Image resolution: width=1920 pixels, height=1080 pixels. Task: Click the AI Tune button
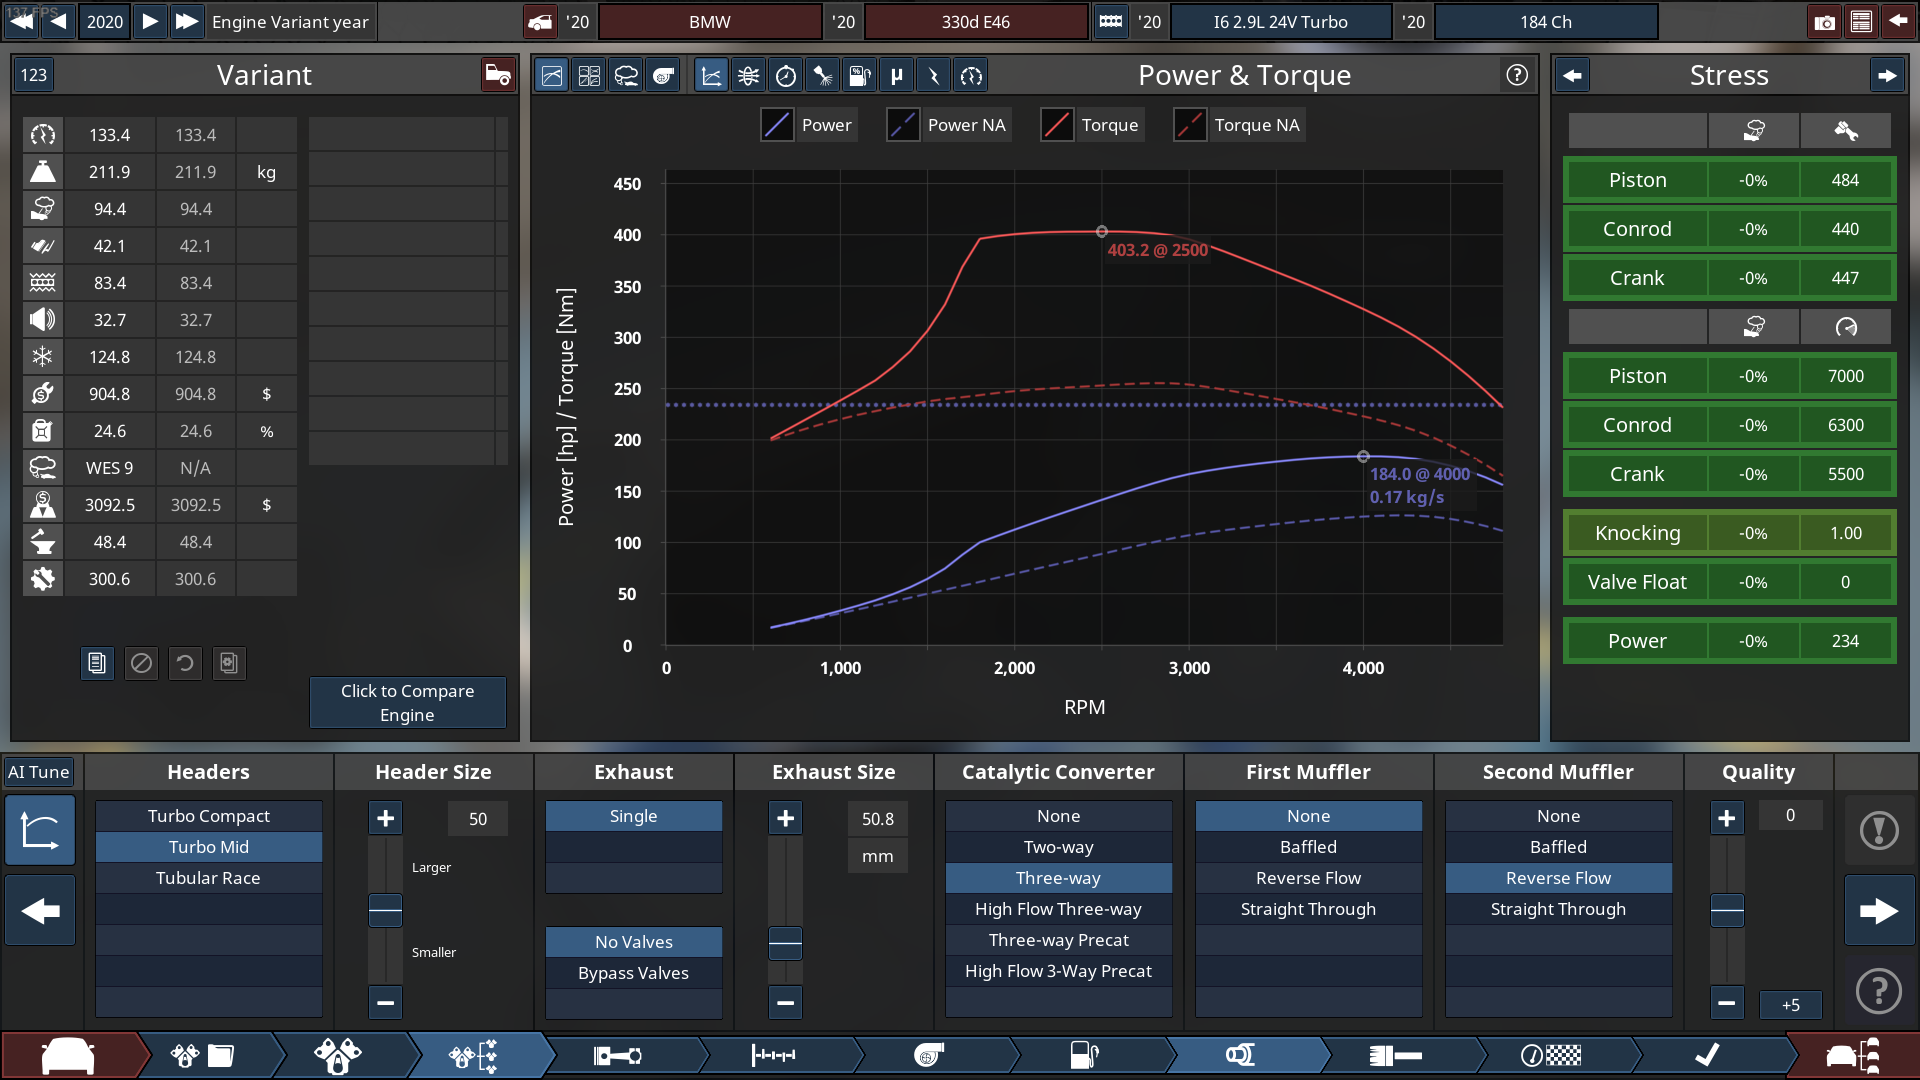tap(39, 772)
